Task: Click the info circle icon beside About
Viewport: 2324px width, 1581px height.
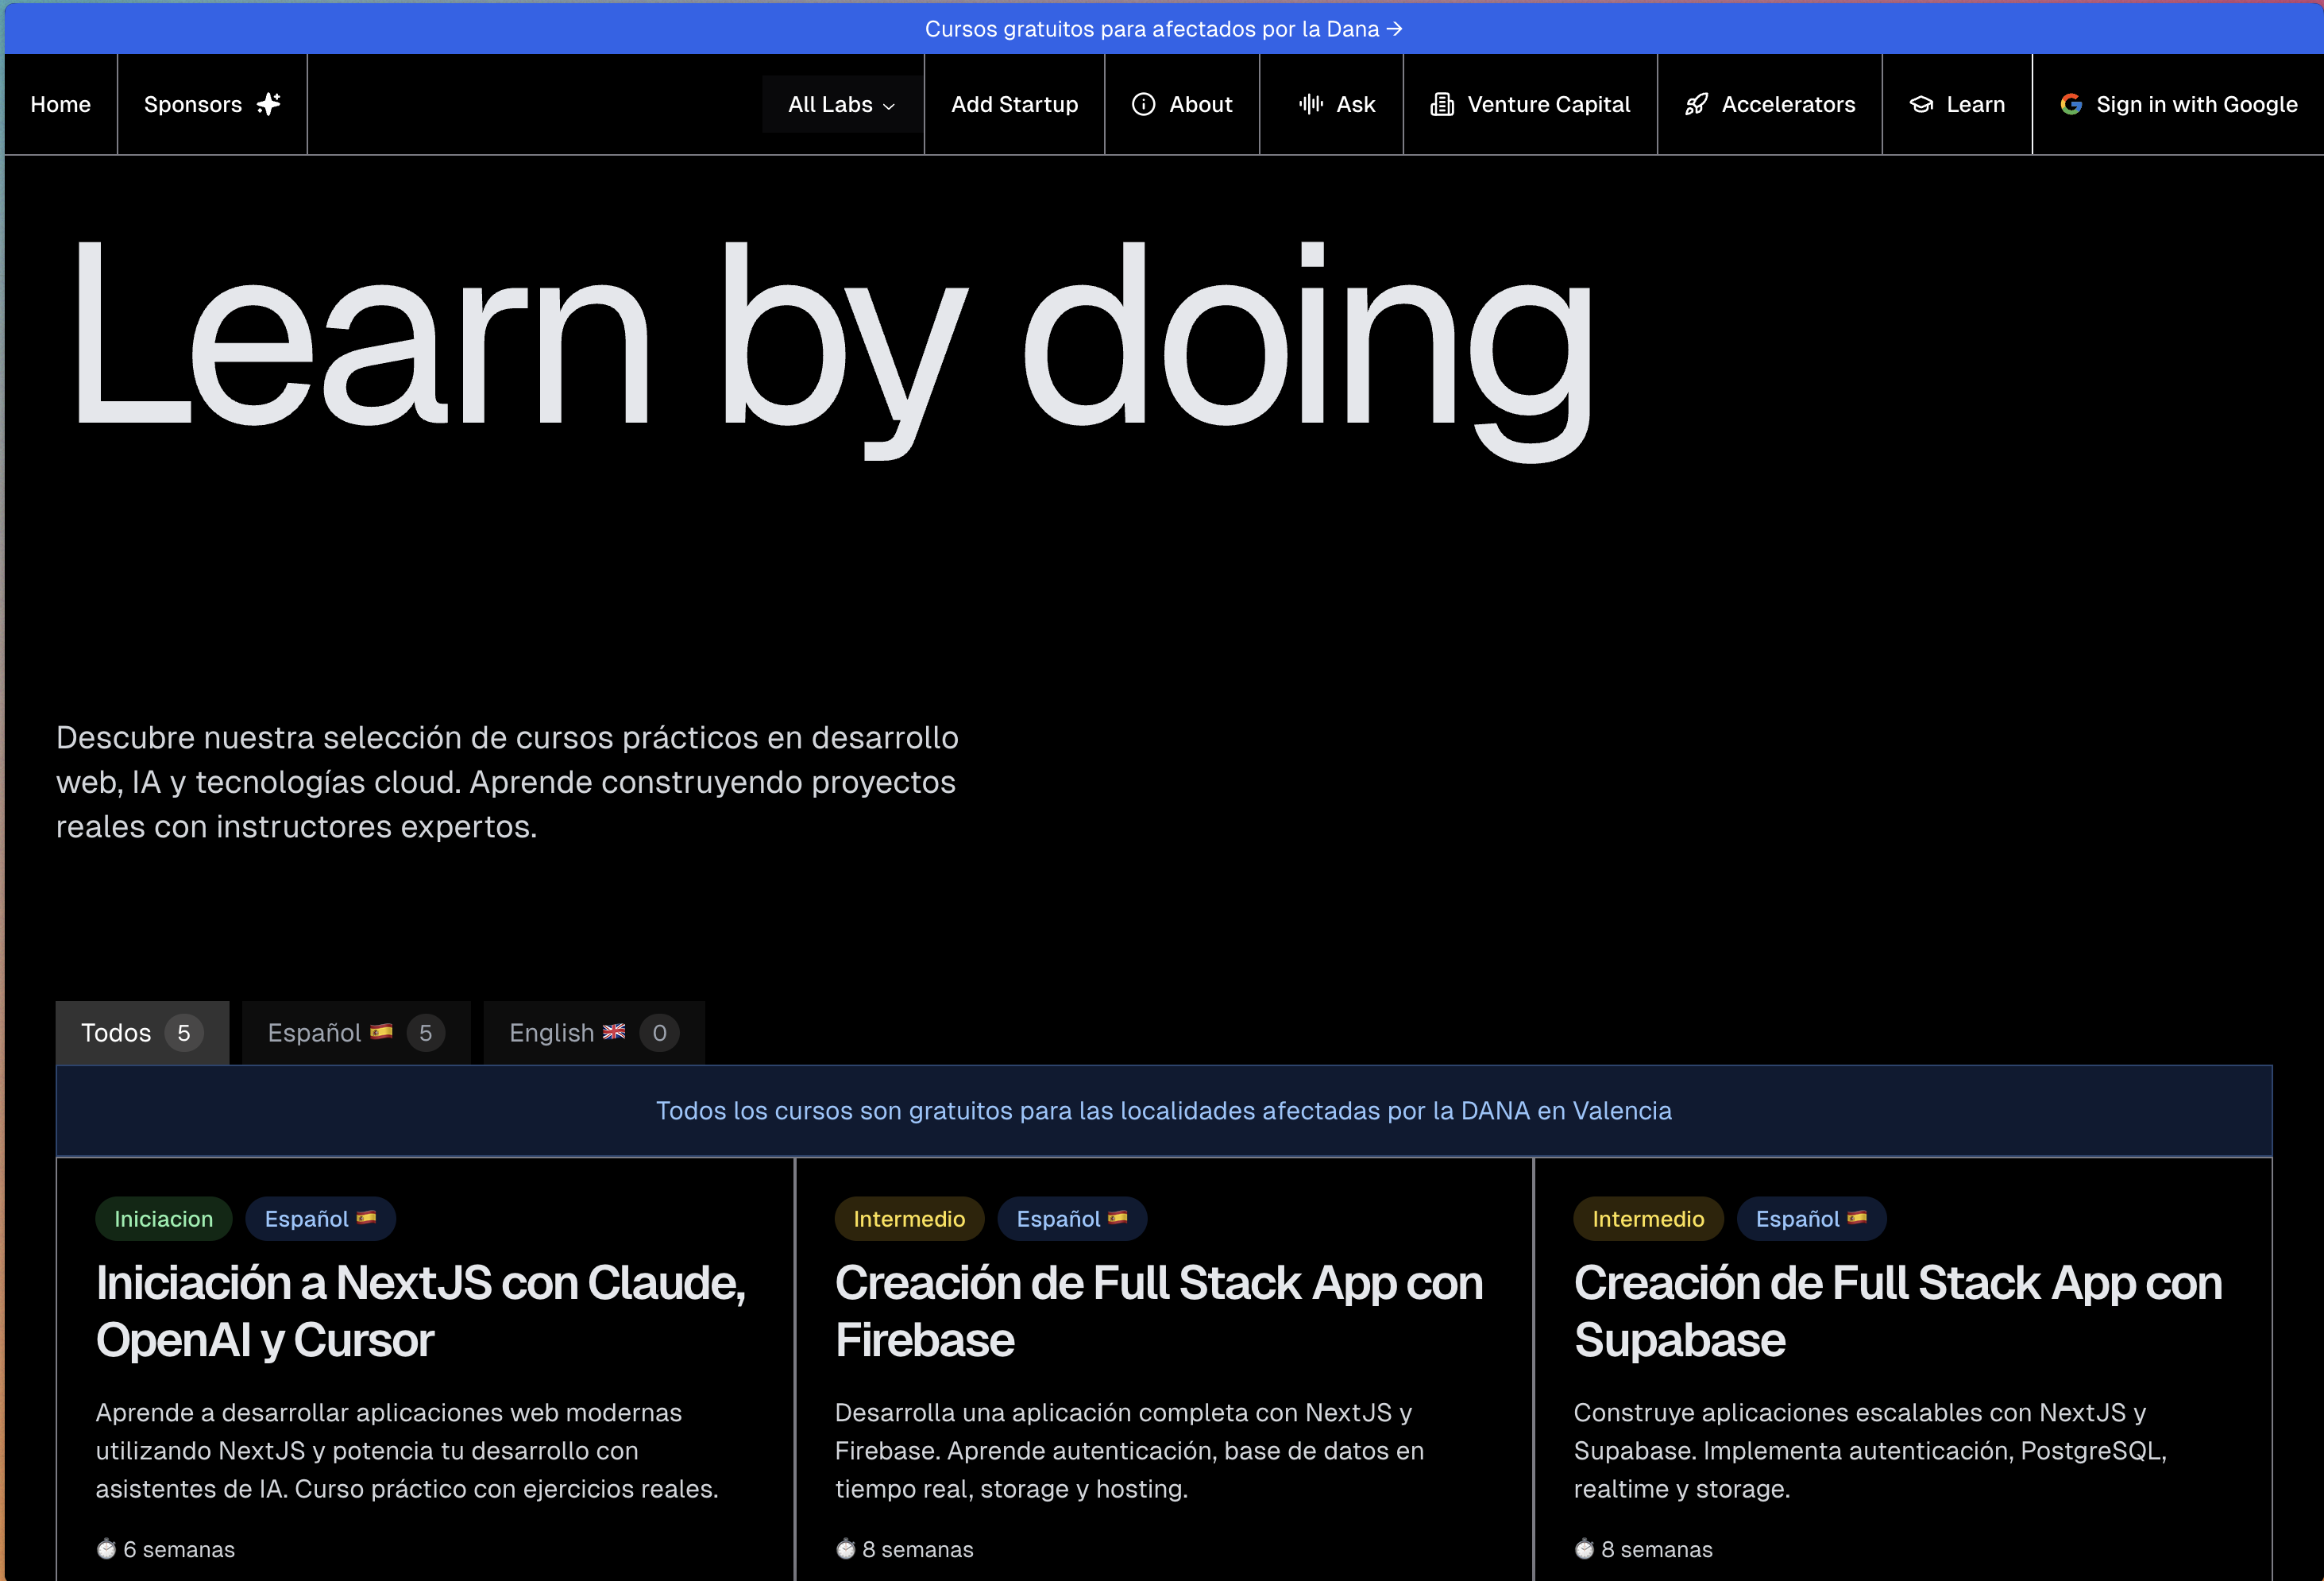Action: 1143,104
